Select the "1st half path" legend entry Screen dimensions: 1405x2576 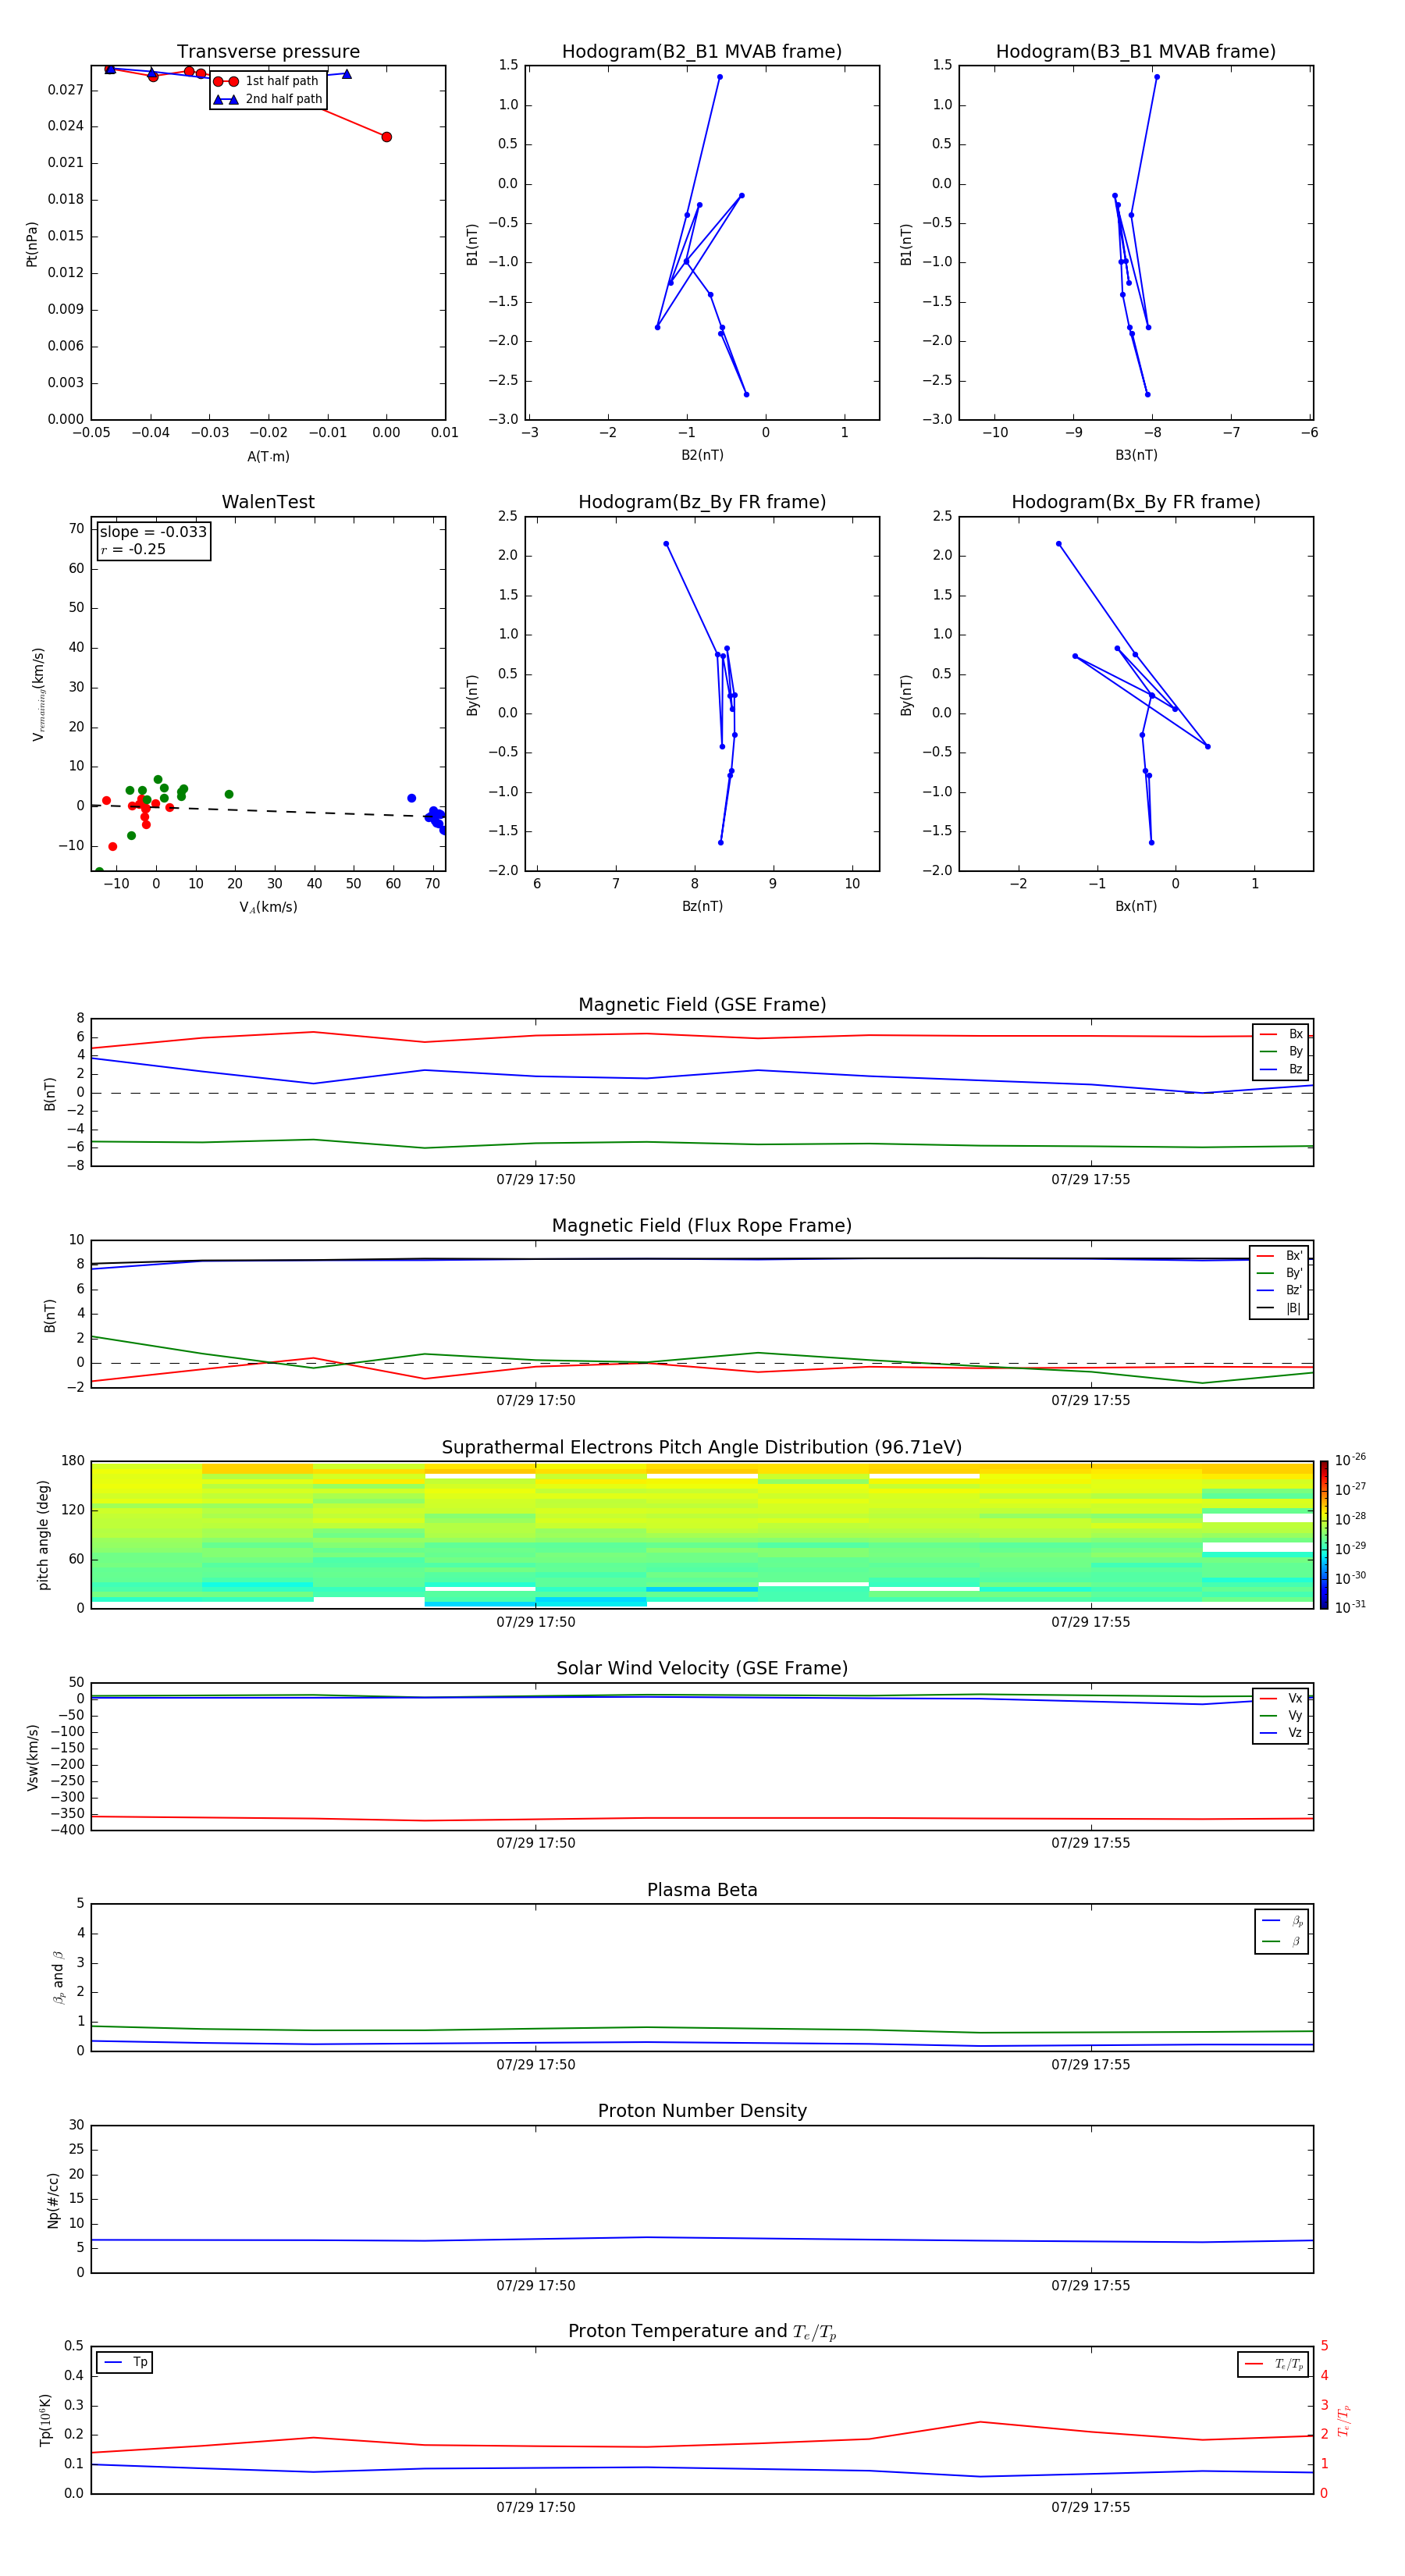(x=267, y=81)
